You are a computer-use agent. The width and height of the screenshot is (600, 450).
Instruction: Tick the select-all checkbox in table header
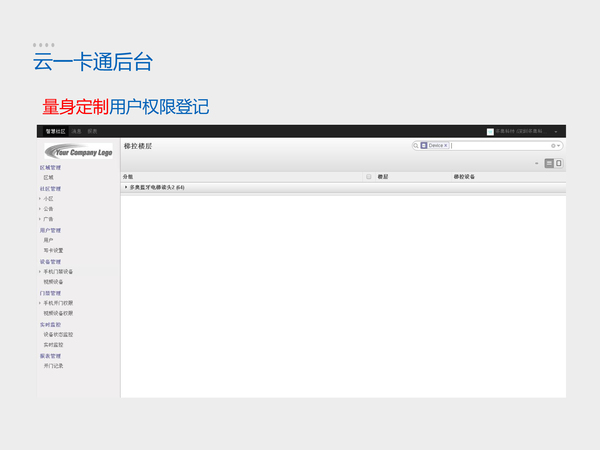point(368,177)
